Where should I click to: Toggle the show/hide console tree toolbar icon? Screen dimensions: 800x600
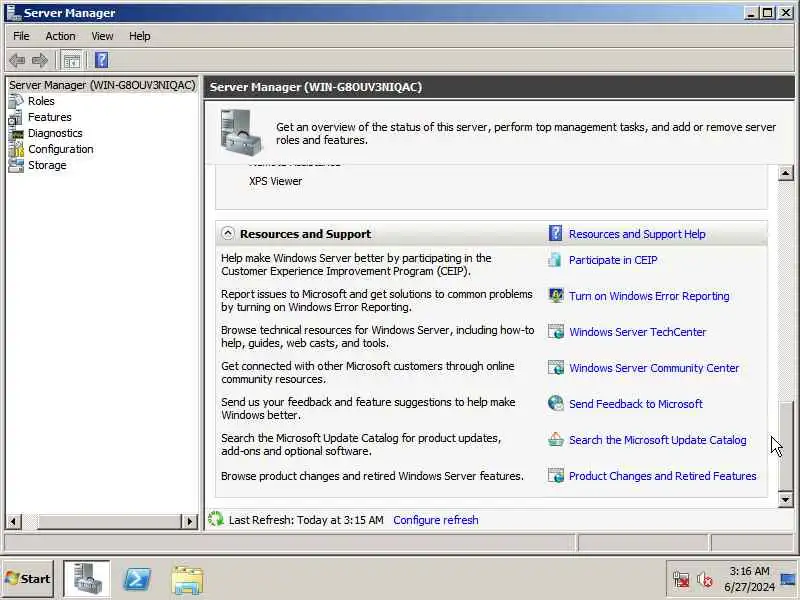coord(71,60)
